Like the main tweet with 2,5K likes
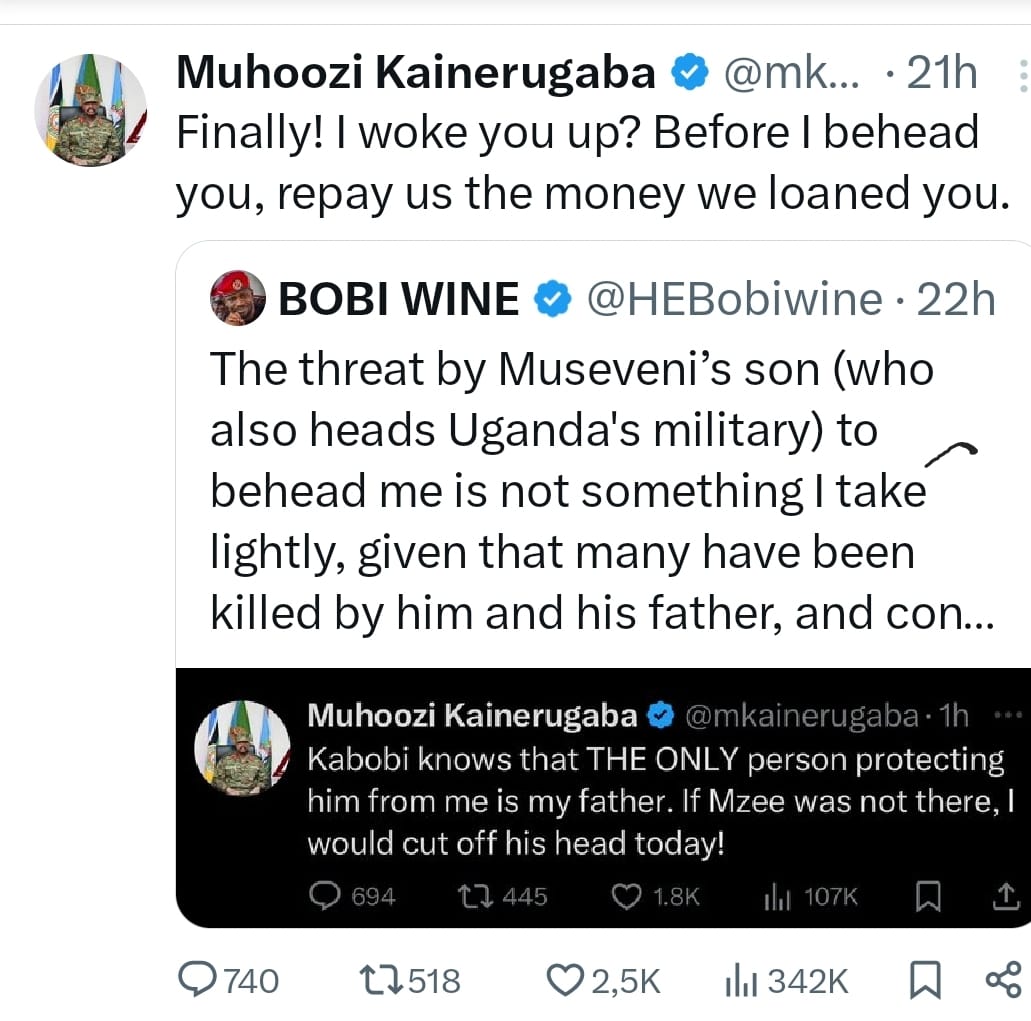Screen dimensions: 1031x1021 pyautogui.click(x=567, y=980)
